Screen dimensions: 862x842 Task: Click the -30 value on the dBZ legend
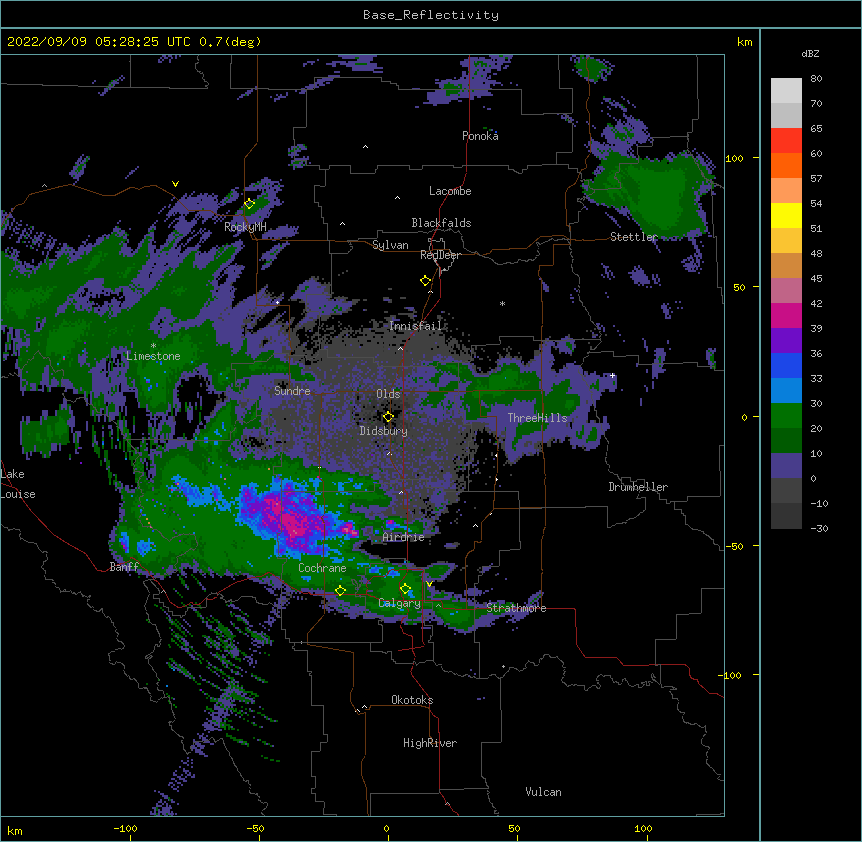click(819, 529)
